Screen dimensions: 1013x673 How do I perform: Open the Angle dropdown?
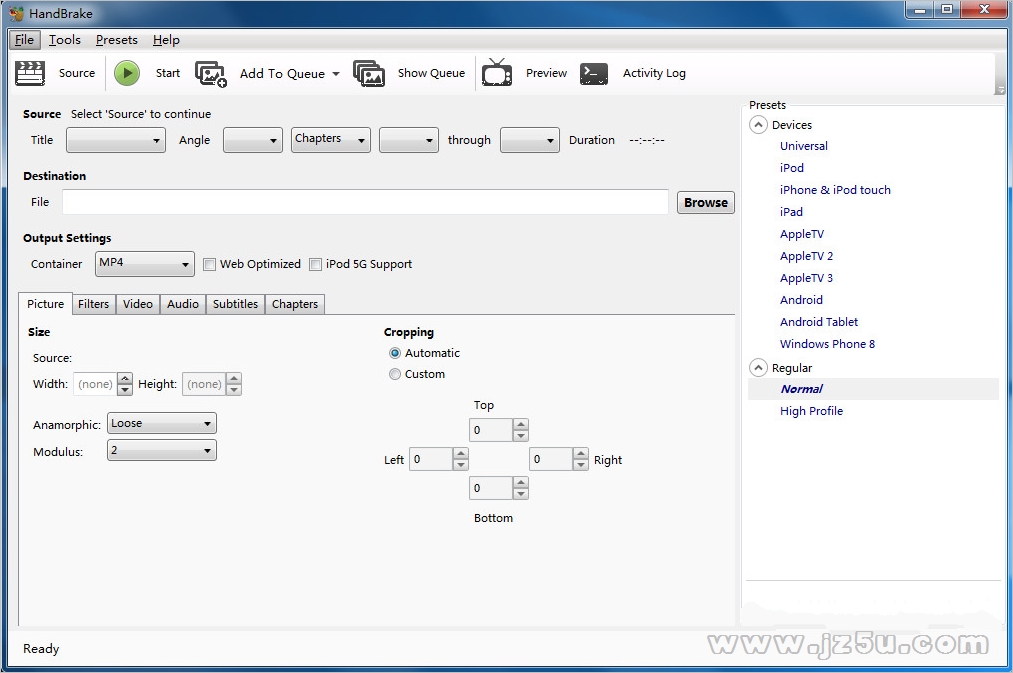(253, 140)
